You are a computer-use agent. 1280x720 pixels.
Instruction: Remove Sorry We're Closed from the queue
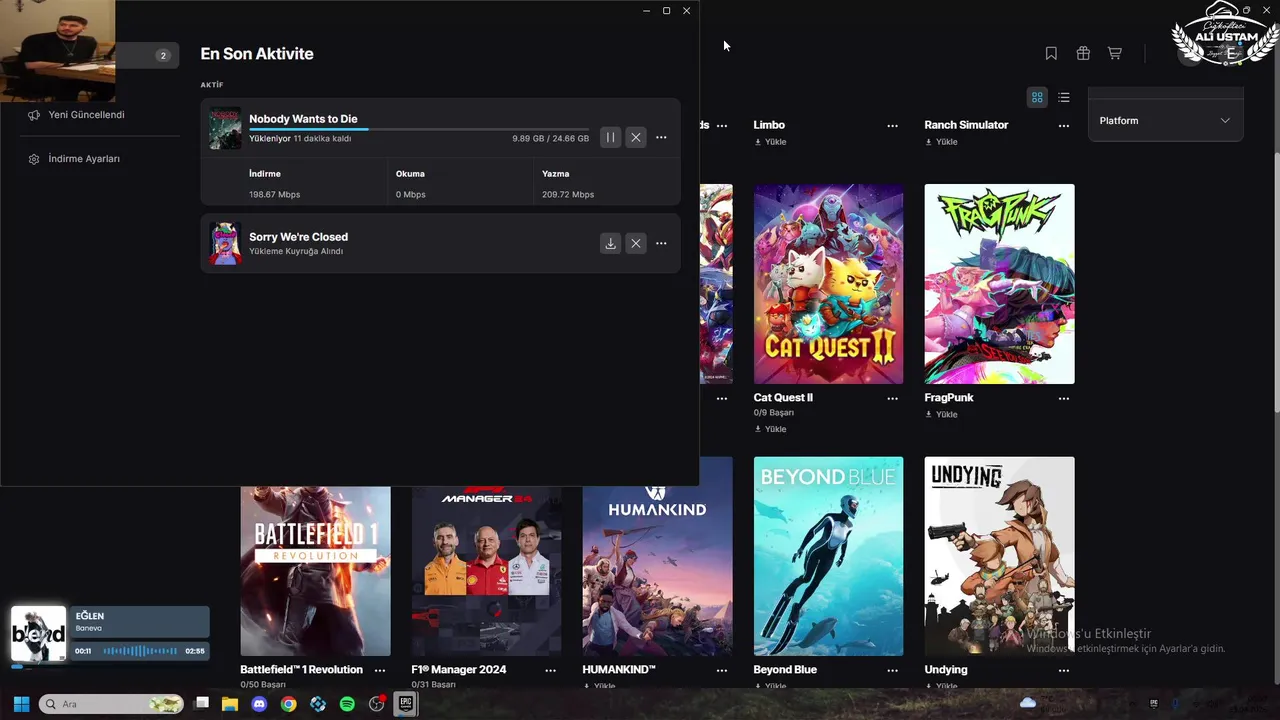636,243
